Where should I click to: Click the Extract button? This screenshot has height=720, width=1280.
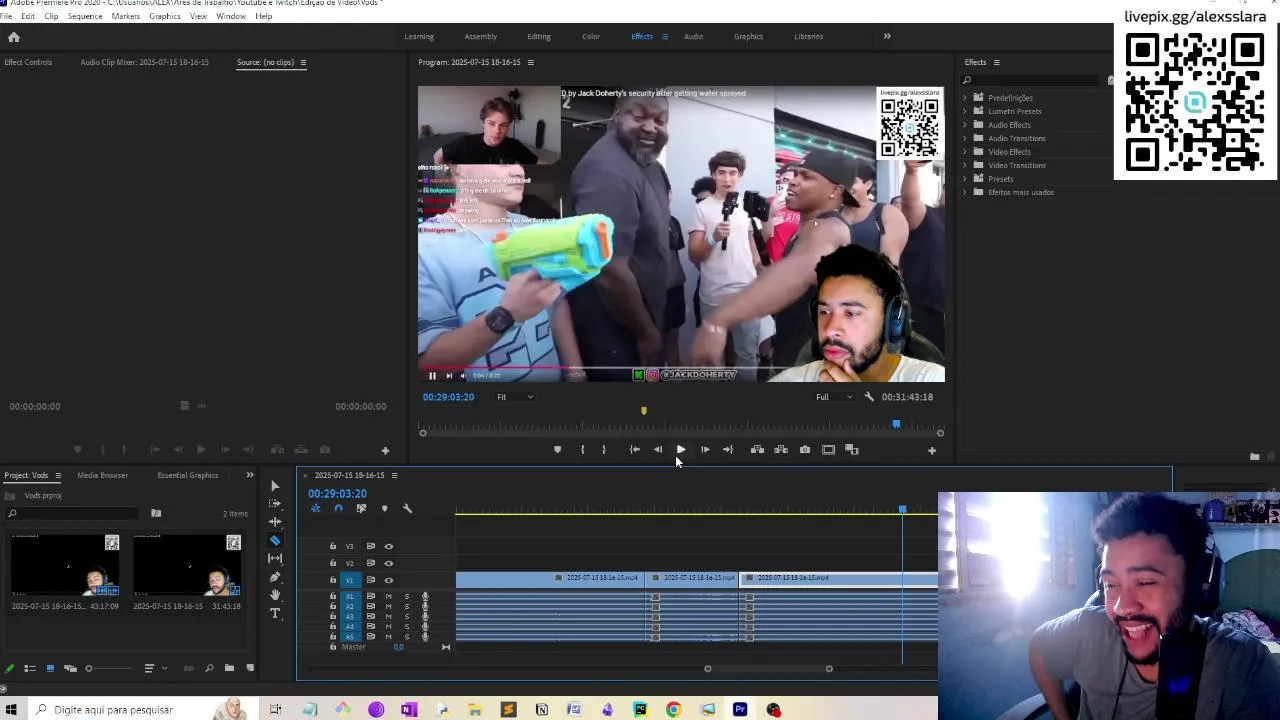(781, 450)
